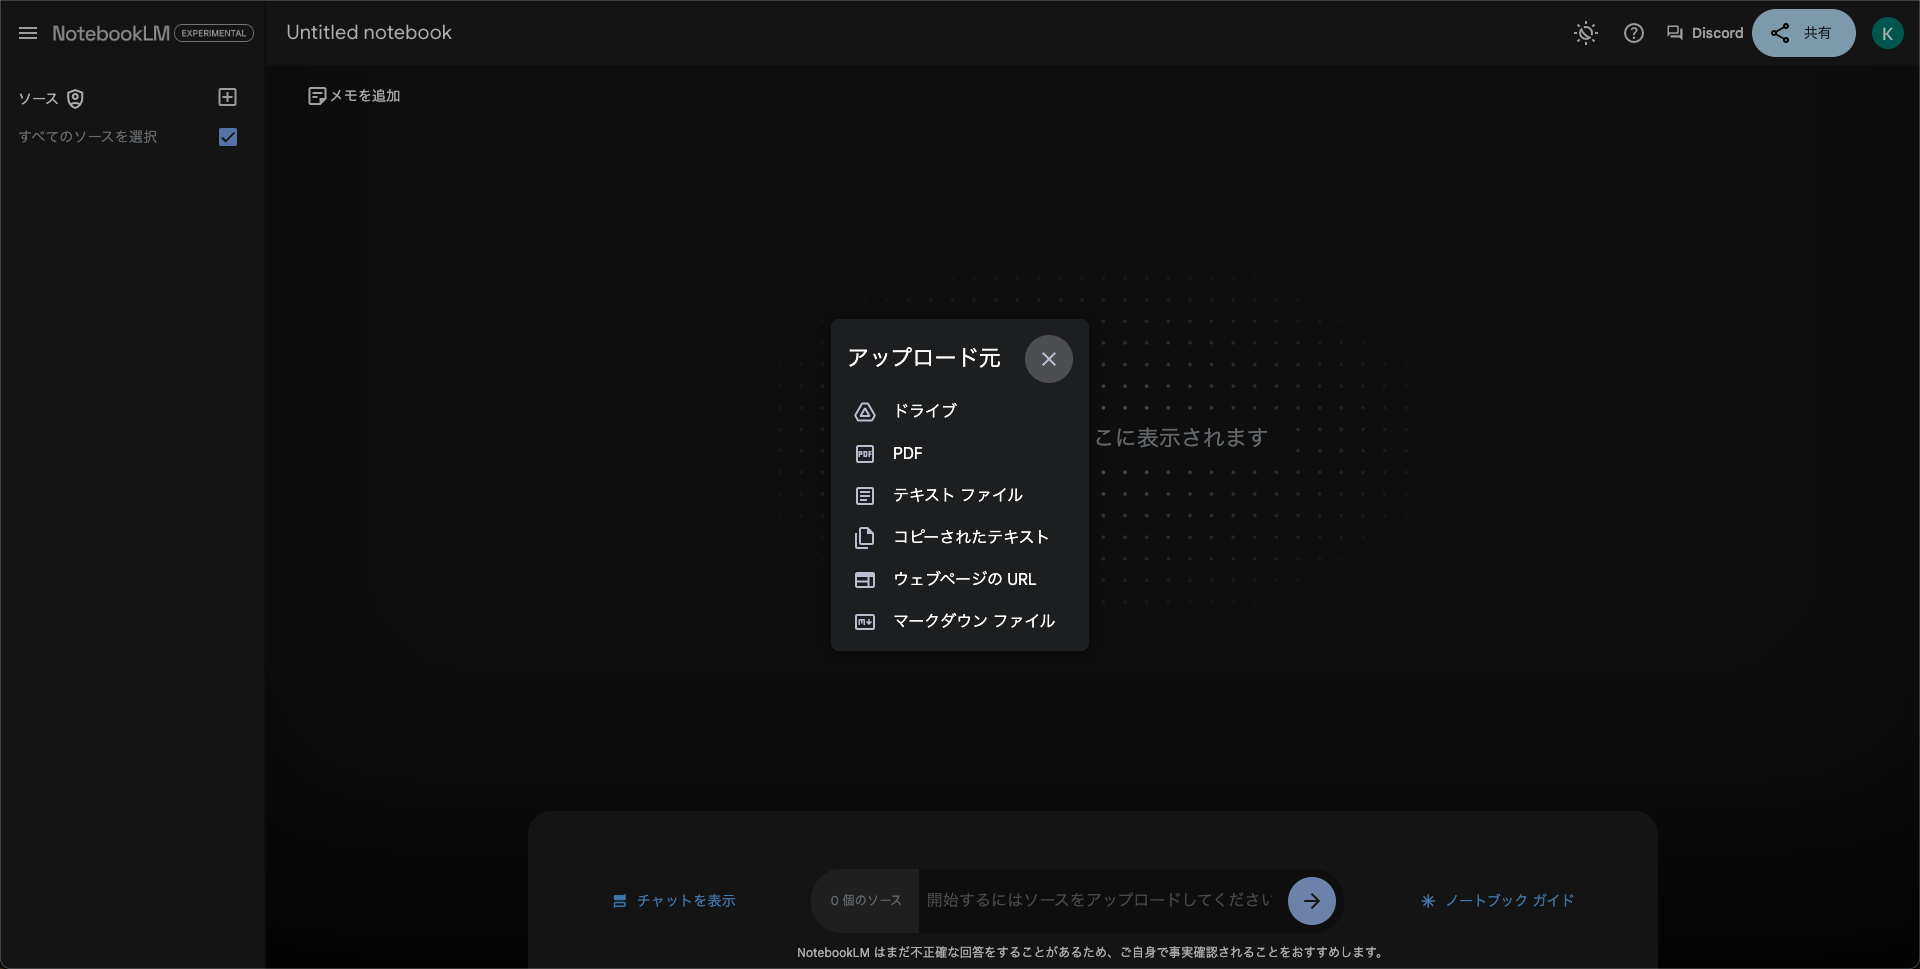The image size is (1920, 969).
Task: Choose the PDF upload option
Action: (x=959, y=454)
